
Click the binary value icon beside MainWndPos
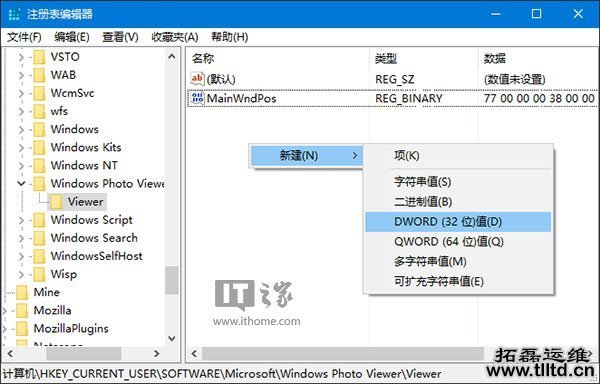197,98
